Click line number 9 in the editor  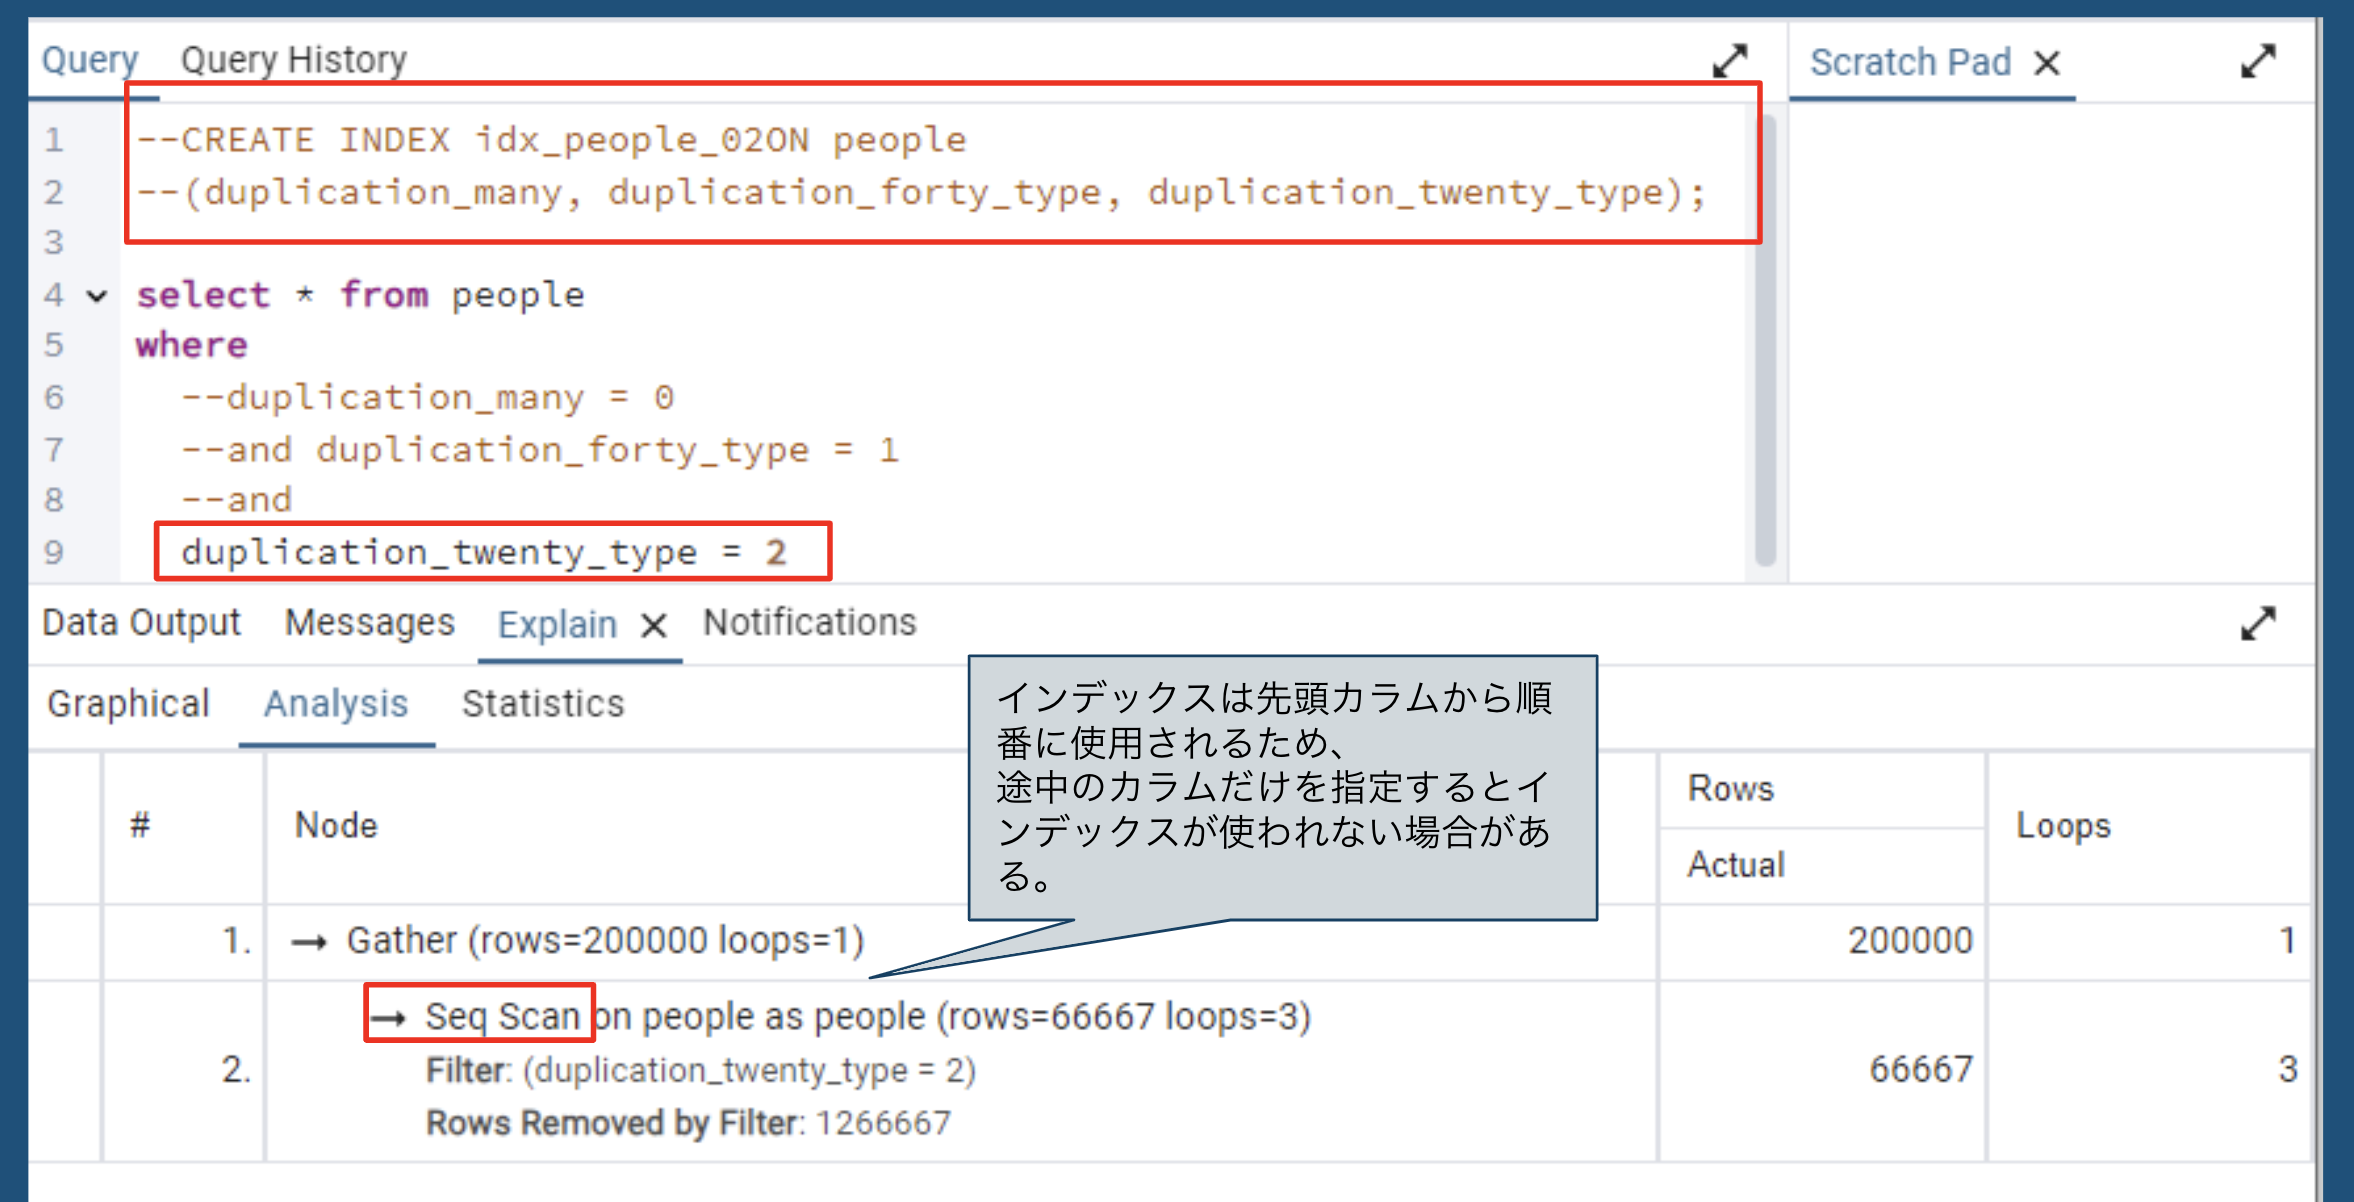coord(57,551)
